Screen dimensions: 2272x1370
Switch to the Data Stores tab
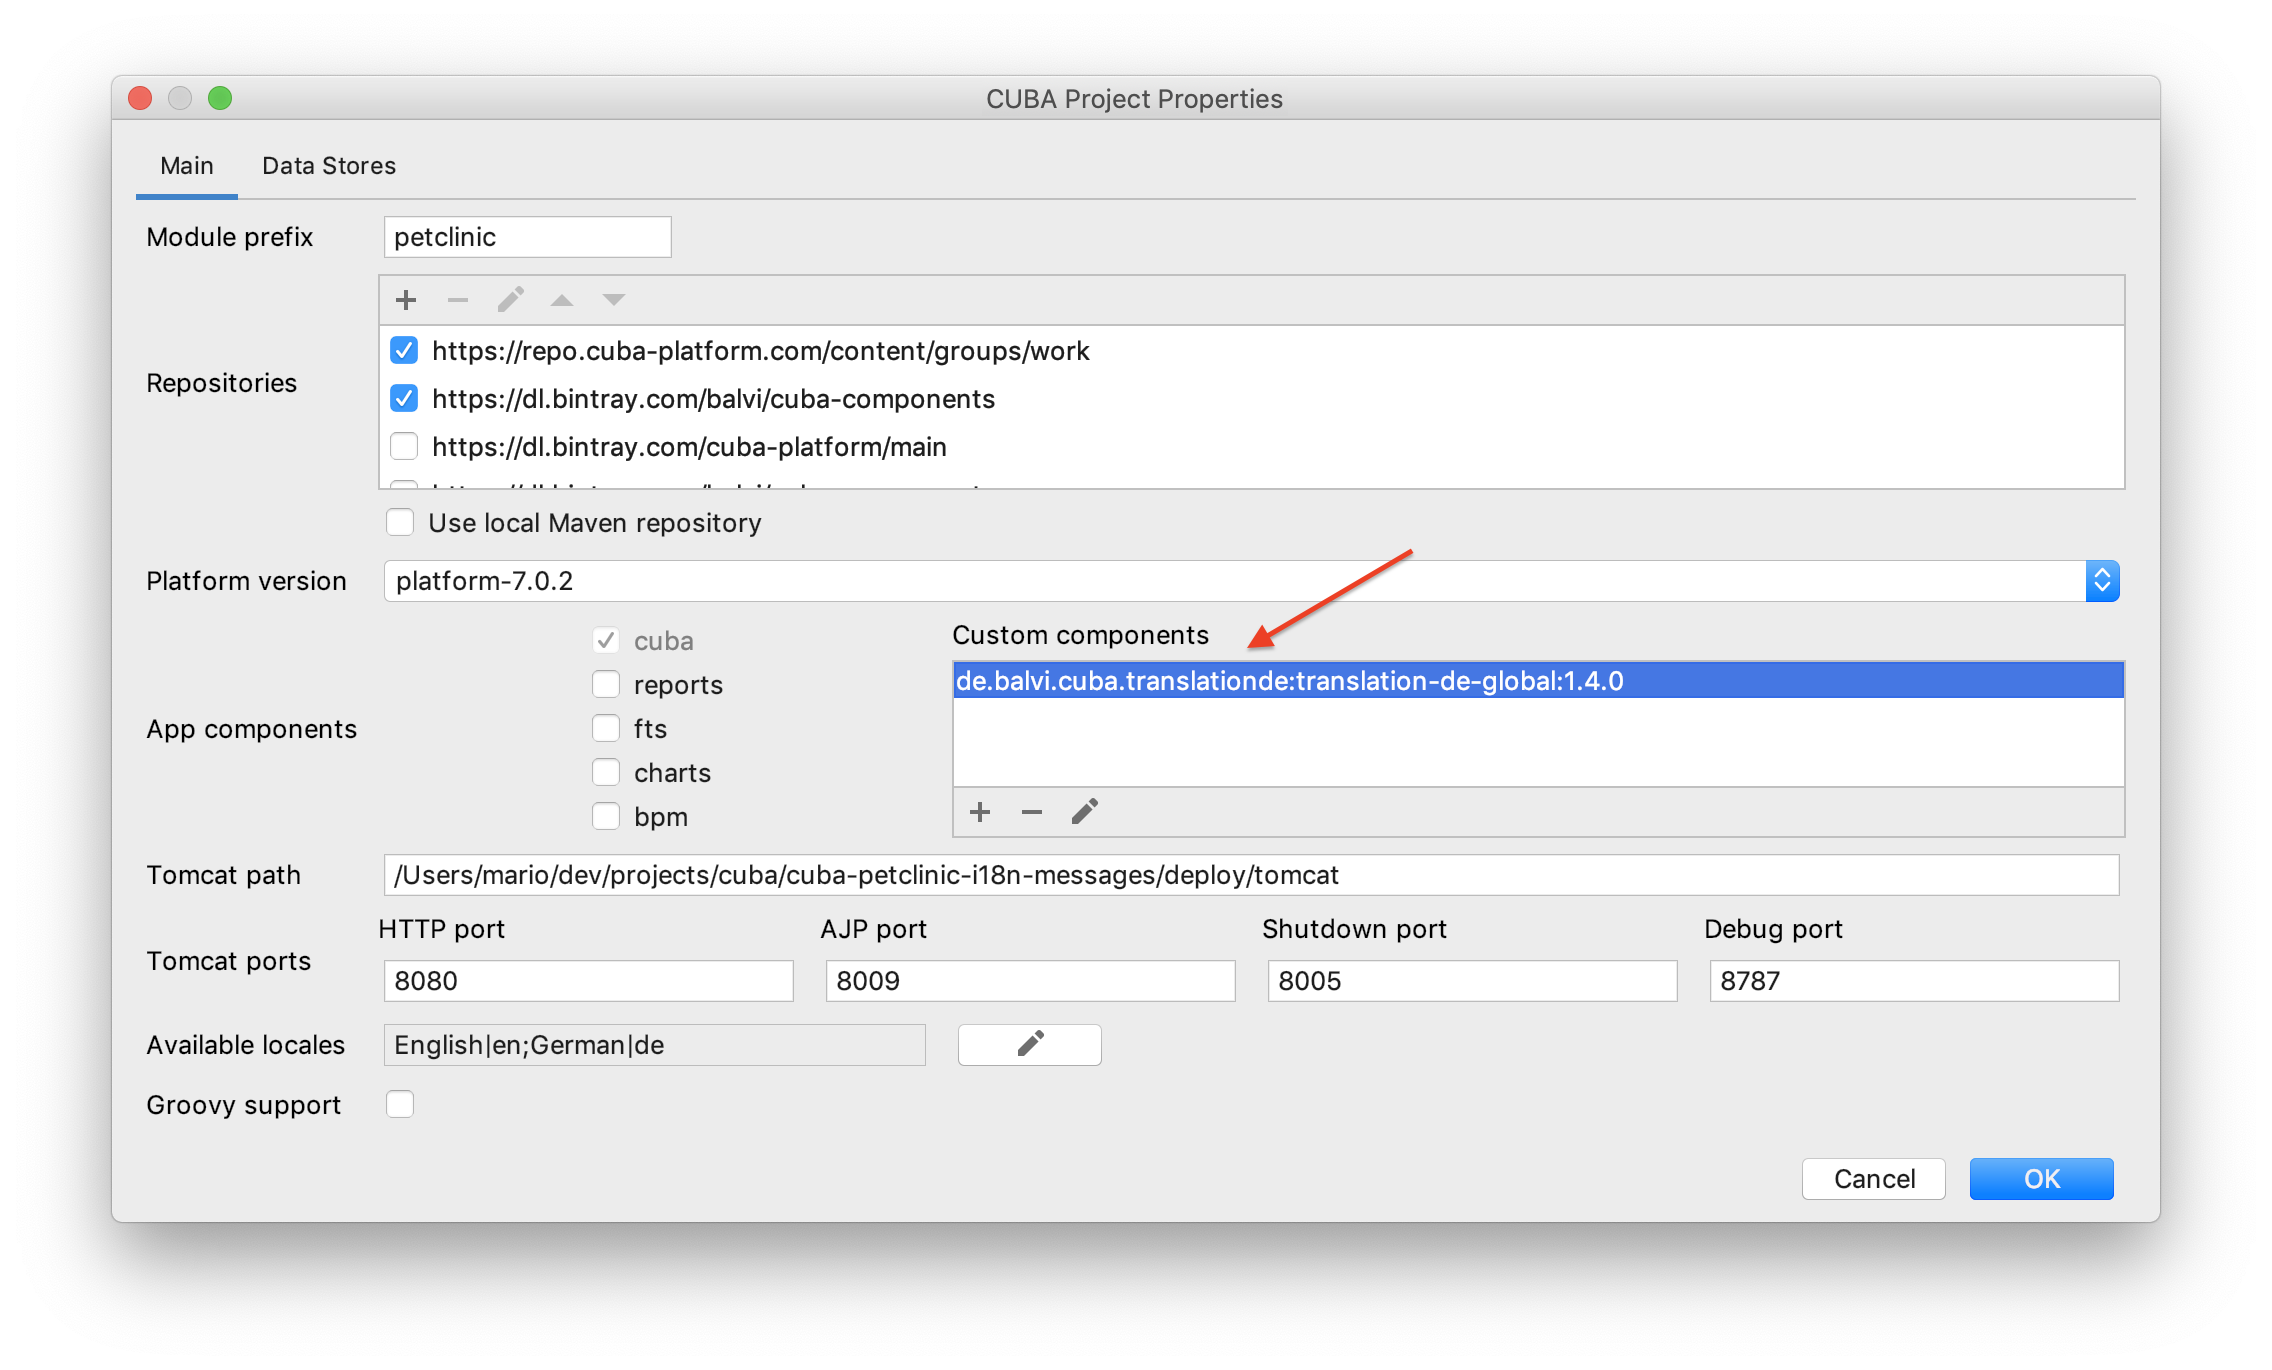pos(325,164)
